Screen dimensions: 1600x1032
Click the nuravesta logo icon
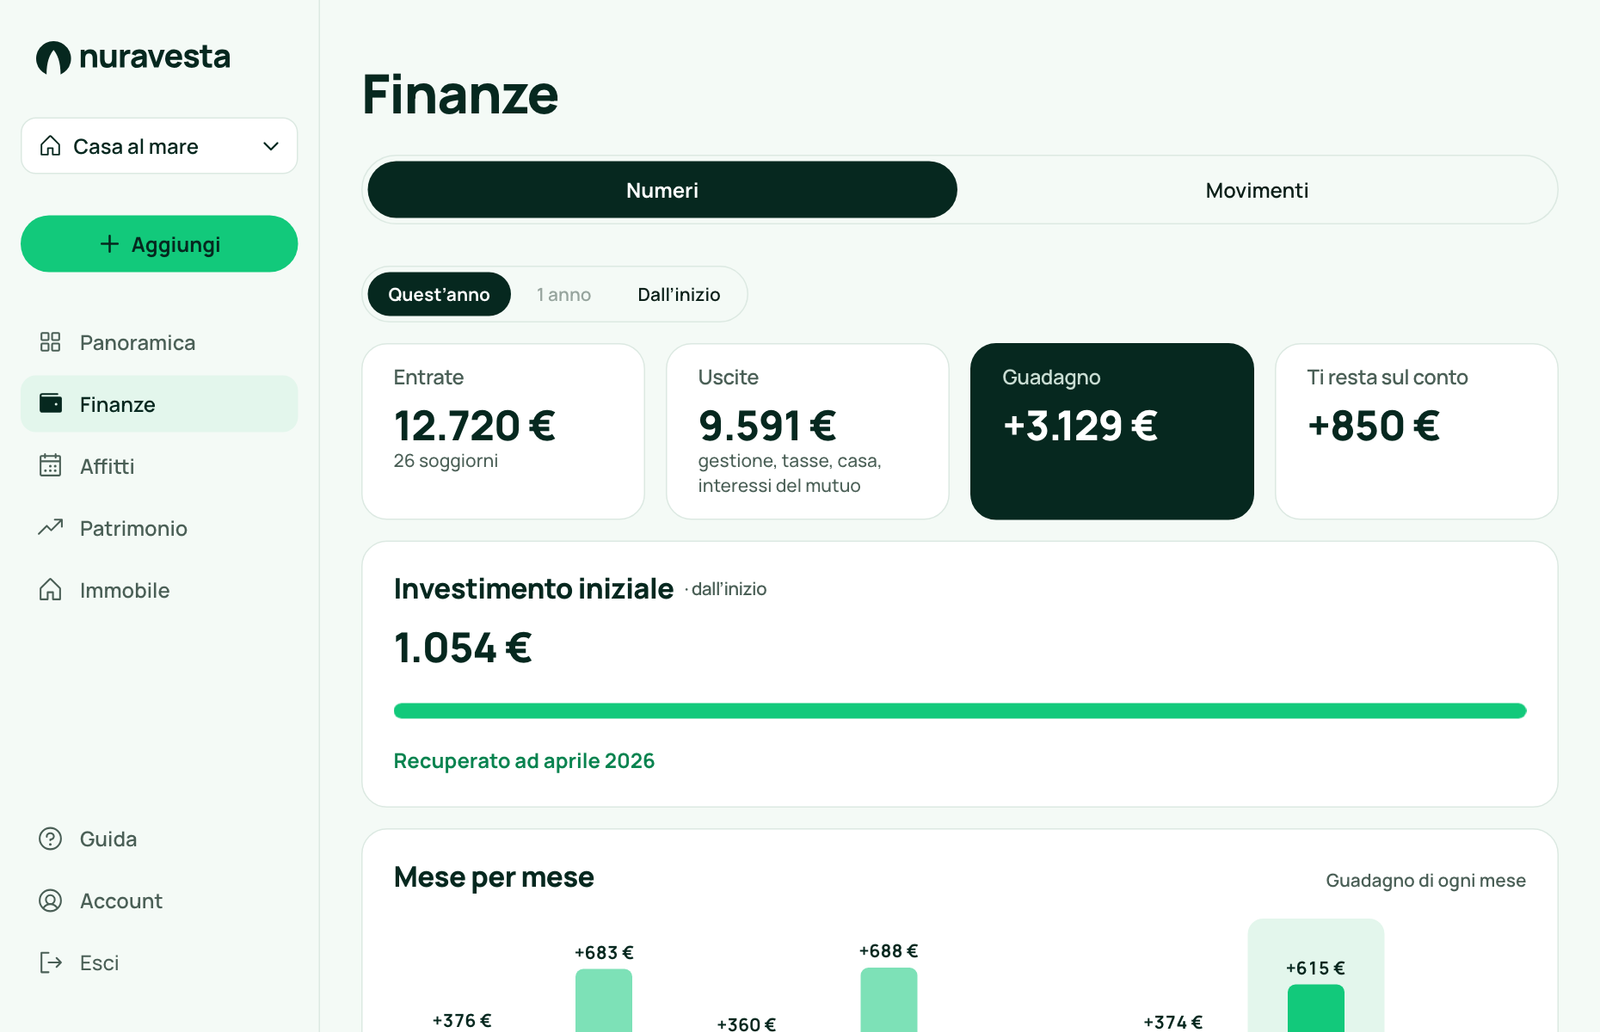53,58
